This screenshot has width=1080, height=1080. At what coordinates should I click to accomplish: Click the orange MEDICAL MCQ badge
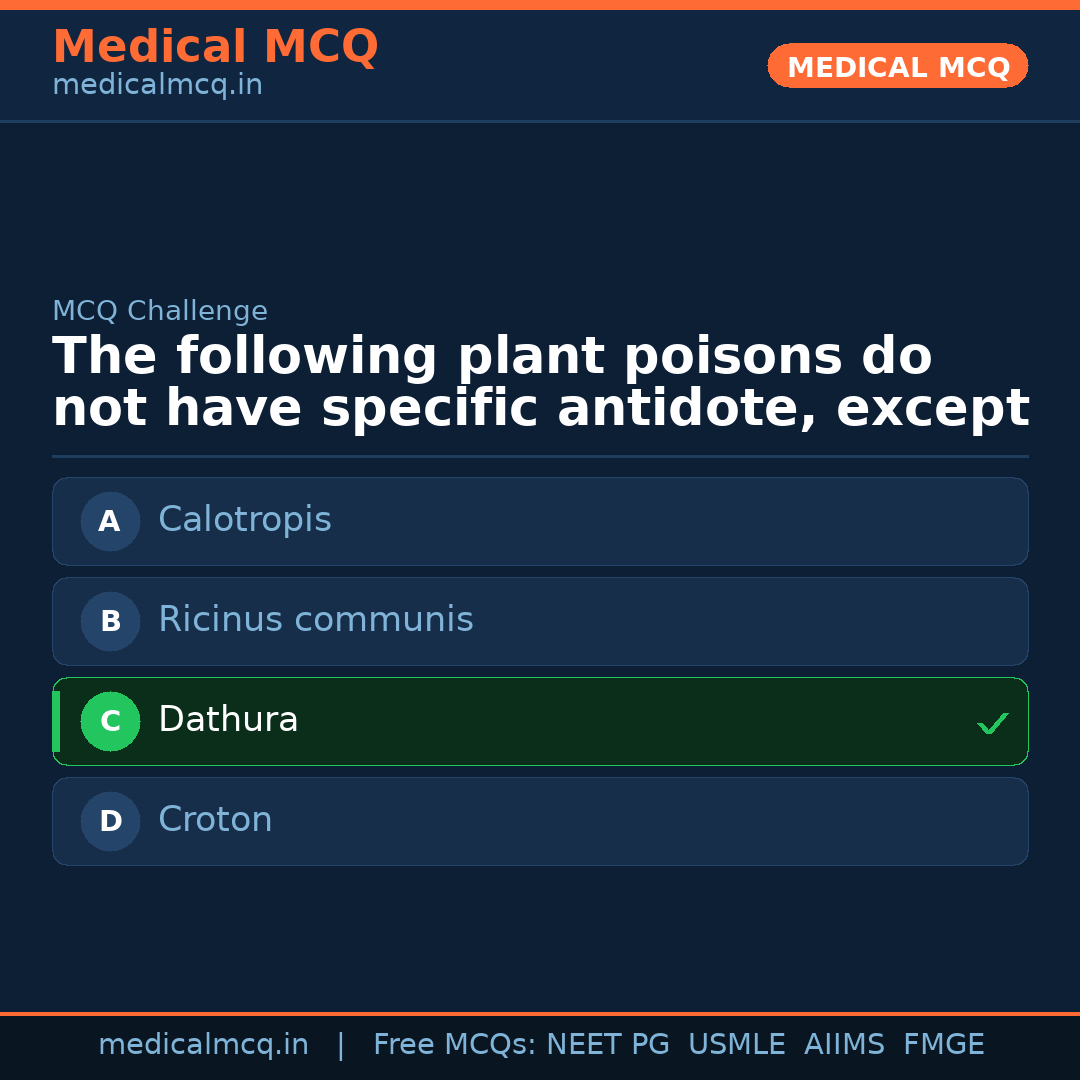897,66
